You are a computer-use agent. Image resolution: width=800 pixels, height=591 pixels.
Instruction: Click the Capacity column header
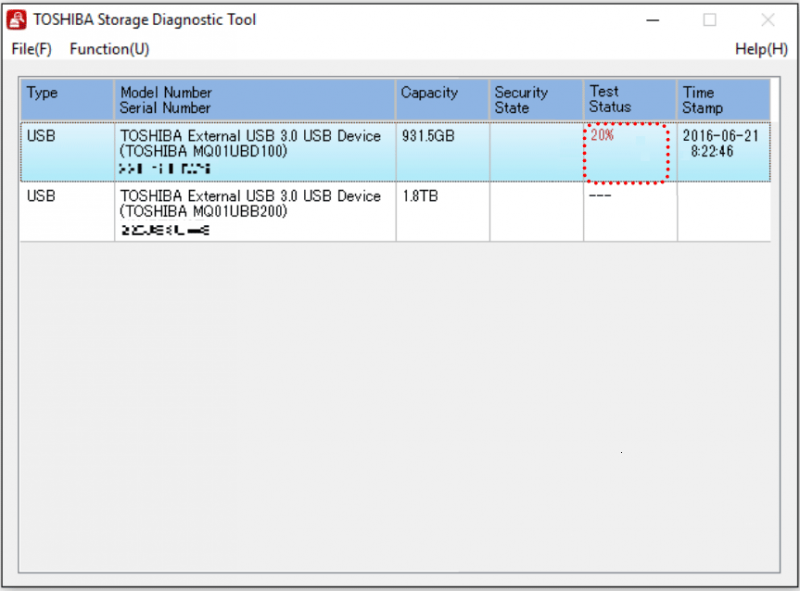pyautogui.click(x=442, y=100)
